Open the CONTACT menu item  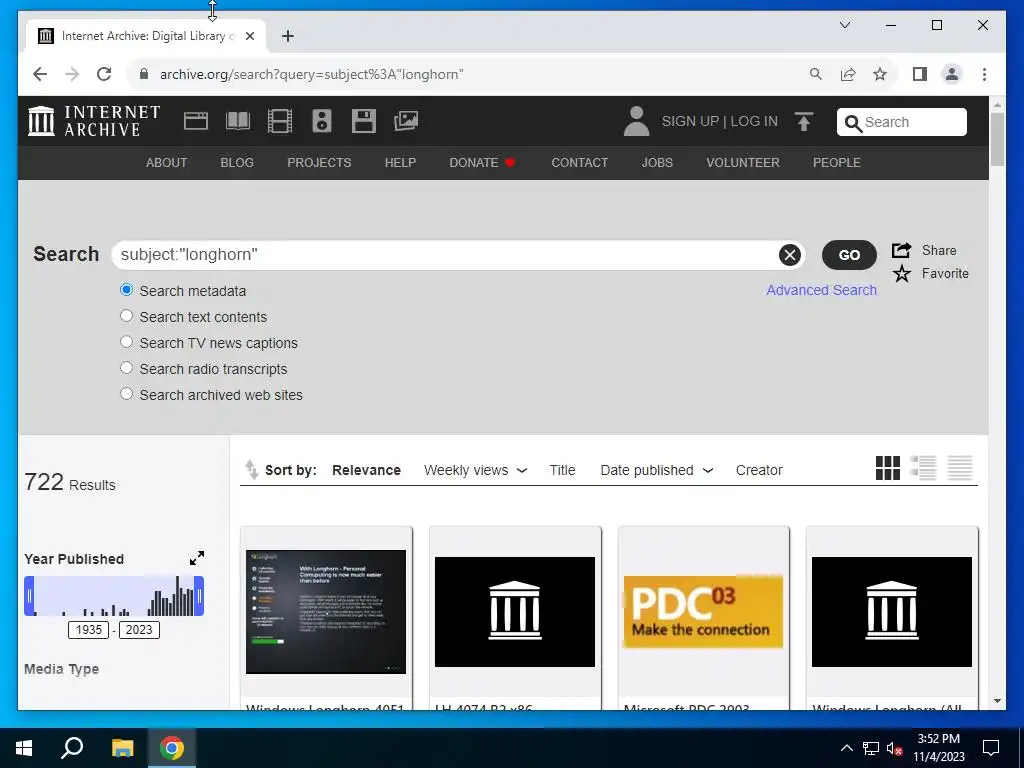[x=579, y=163]
